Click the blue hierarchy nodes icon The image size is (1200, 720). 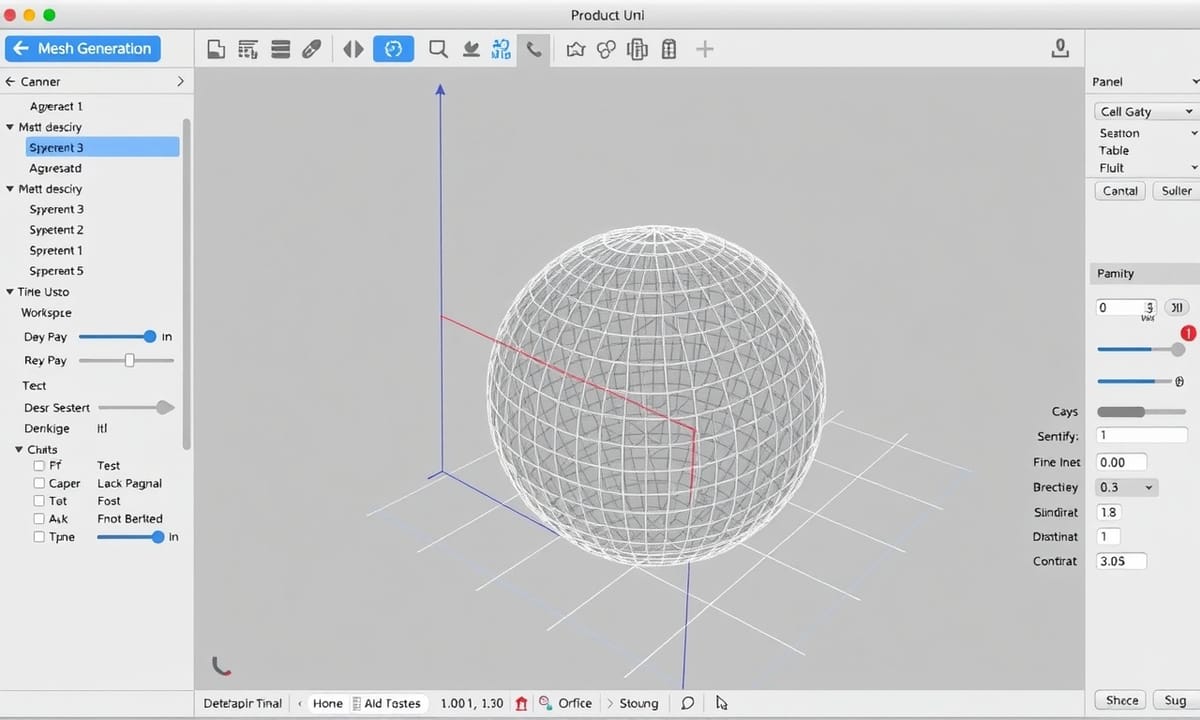click(502, 49)
